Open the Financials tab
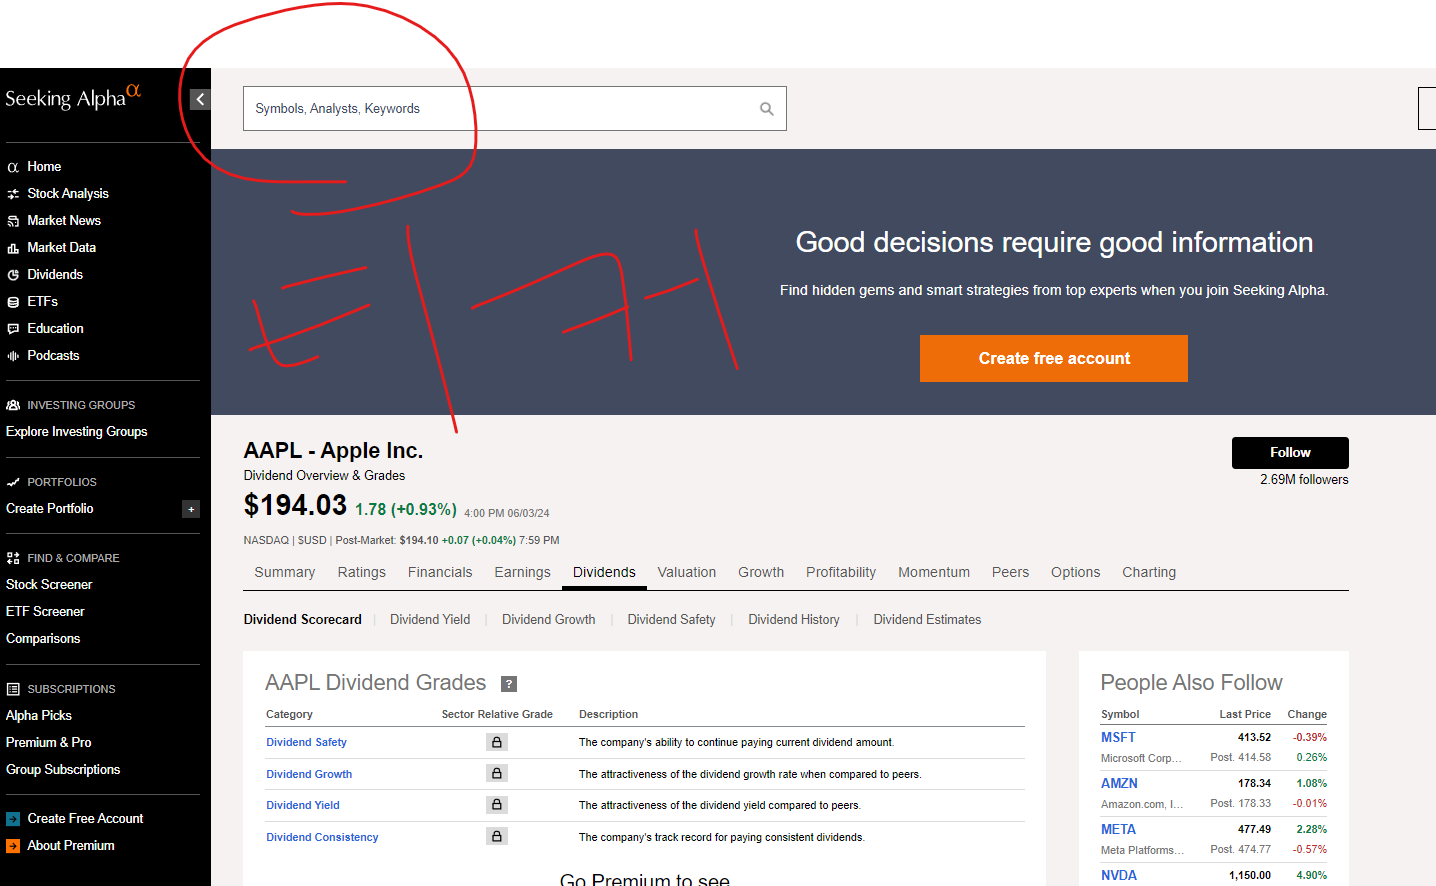 coord(440,572)
